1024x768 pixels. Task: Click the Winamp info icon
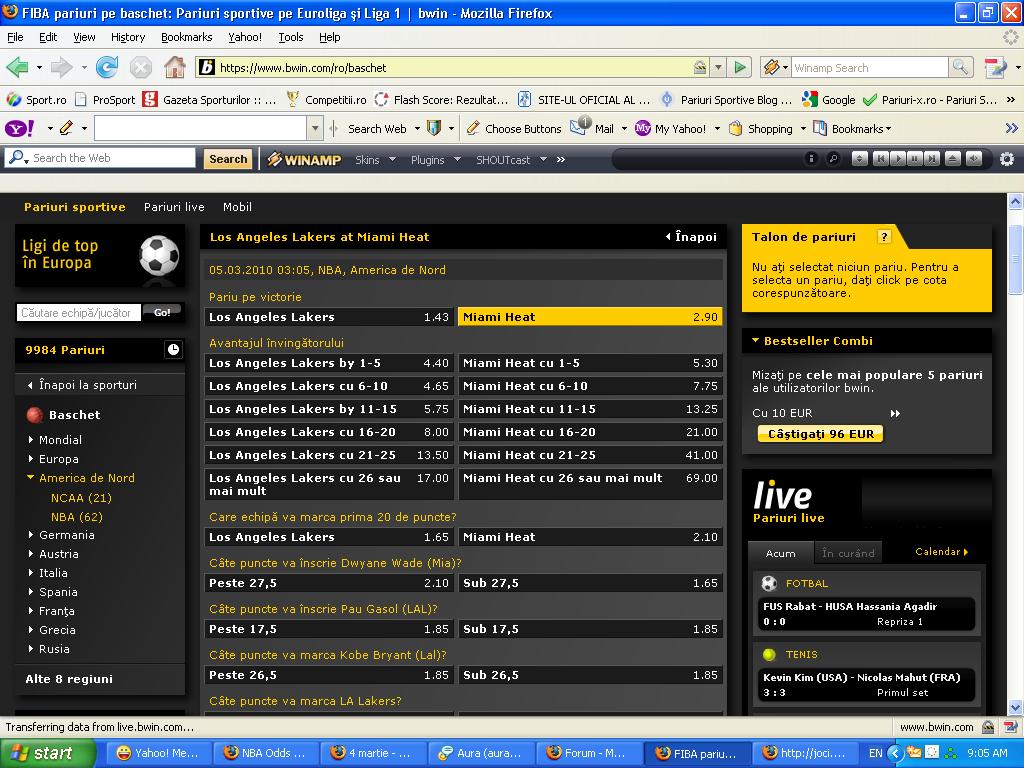(x=811, y=159)
